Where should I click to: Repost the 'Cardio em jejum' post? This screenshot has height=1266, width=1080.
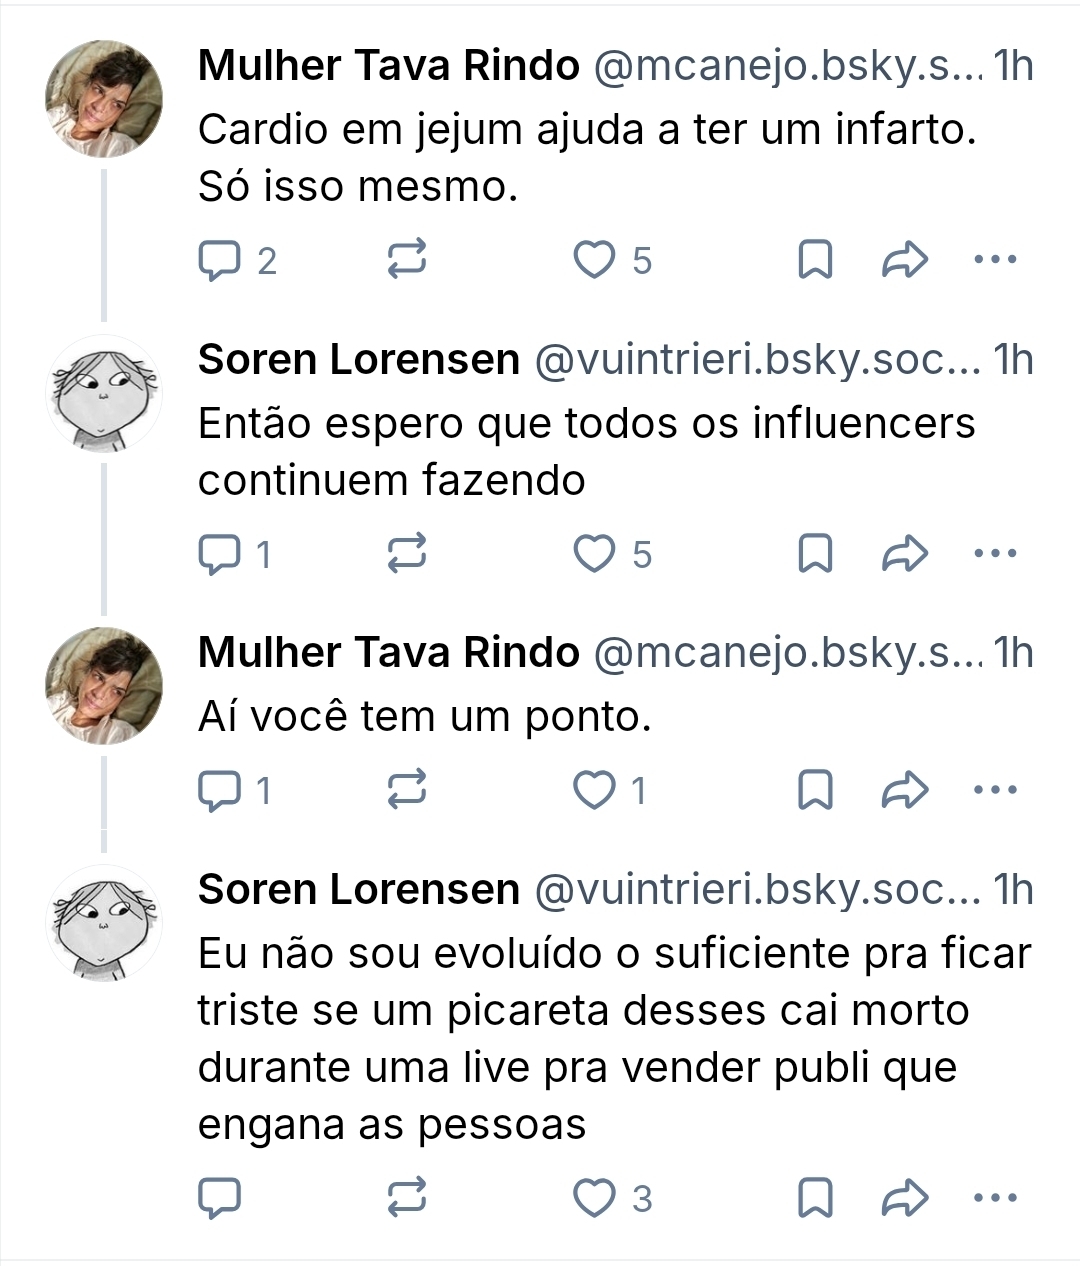click(x=407, y=261)
